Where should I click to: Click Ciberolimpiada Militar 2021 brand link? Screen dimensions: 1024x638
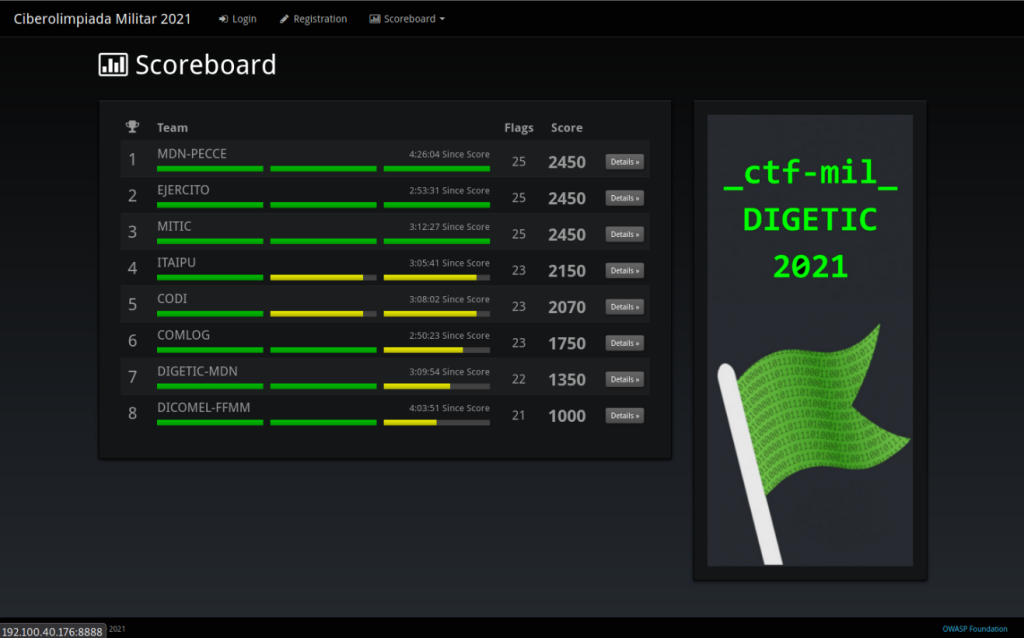point(102,18)
